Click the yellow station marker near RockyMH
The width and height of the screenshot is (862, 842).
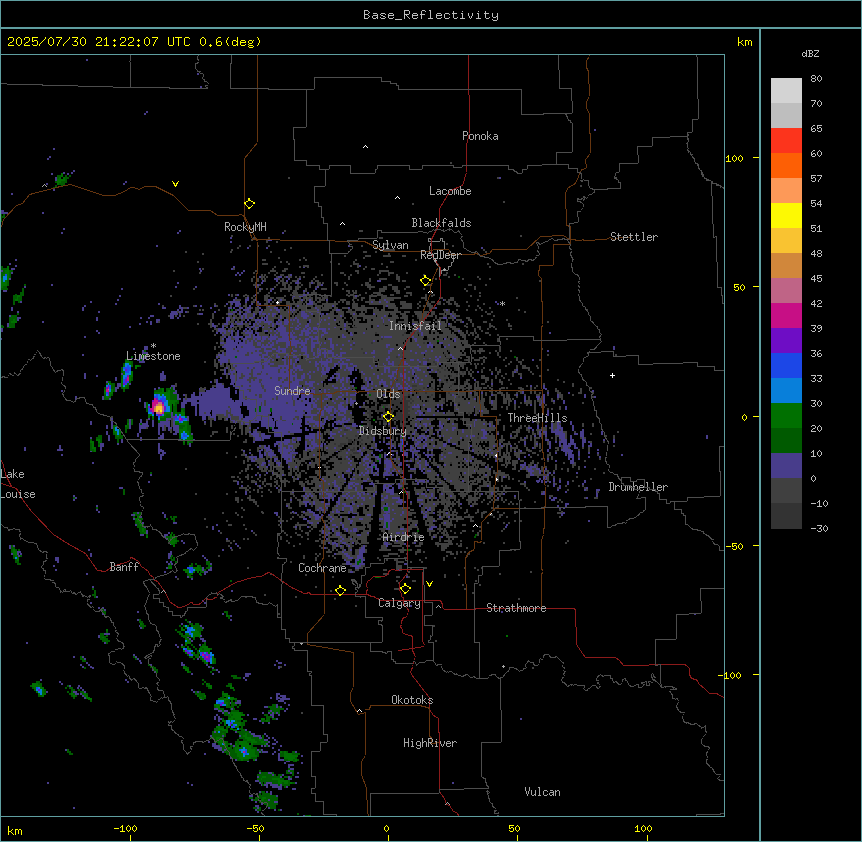[250, 204]
